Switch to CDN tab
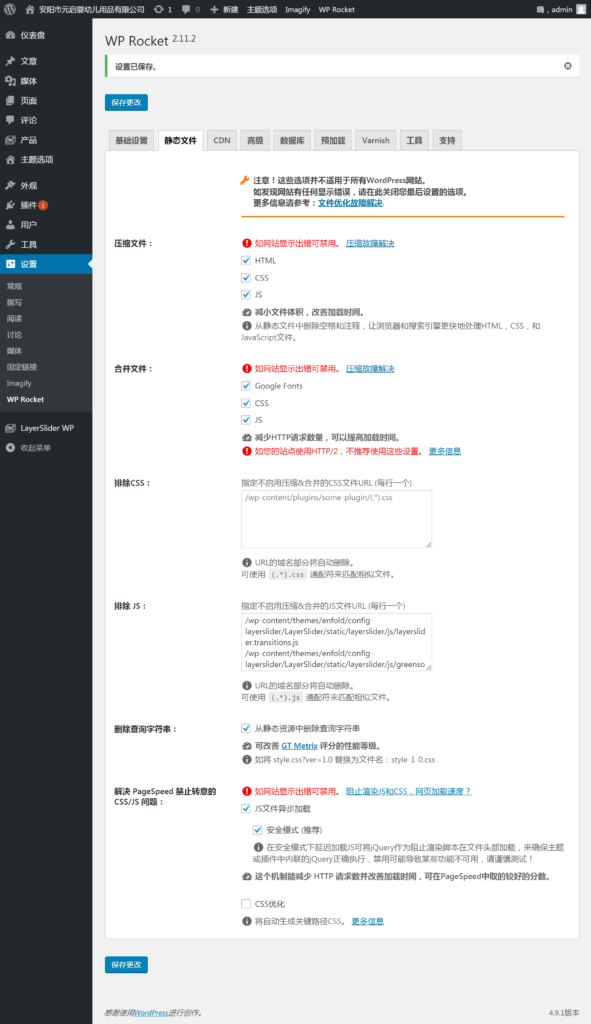This screenshot has width=591, height=1024. 222,140
